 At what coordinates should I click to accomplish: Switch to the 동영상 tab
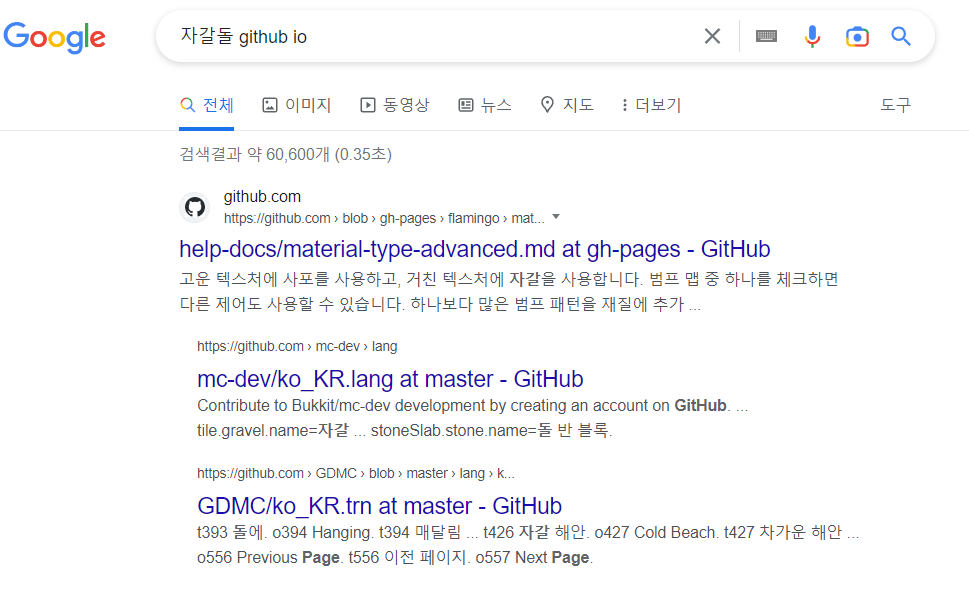[x=395, y=105]
